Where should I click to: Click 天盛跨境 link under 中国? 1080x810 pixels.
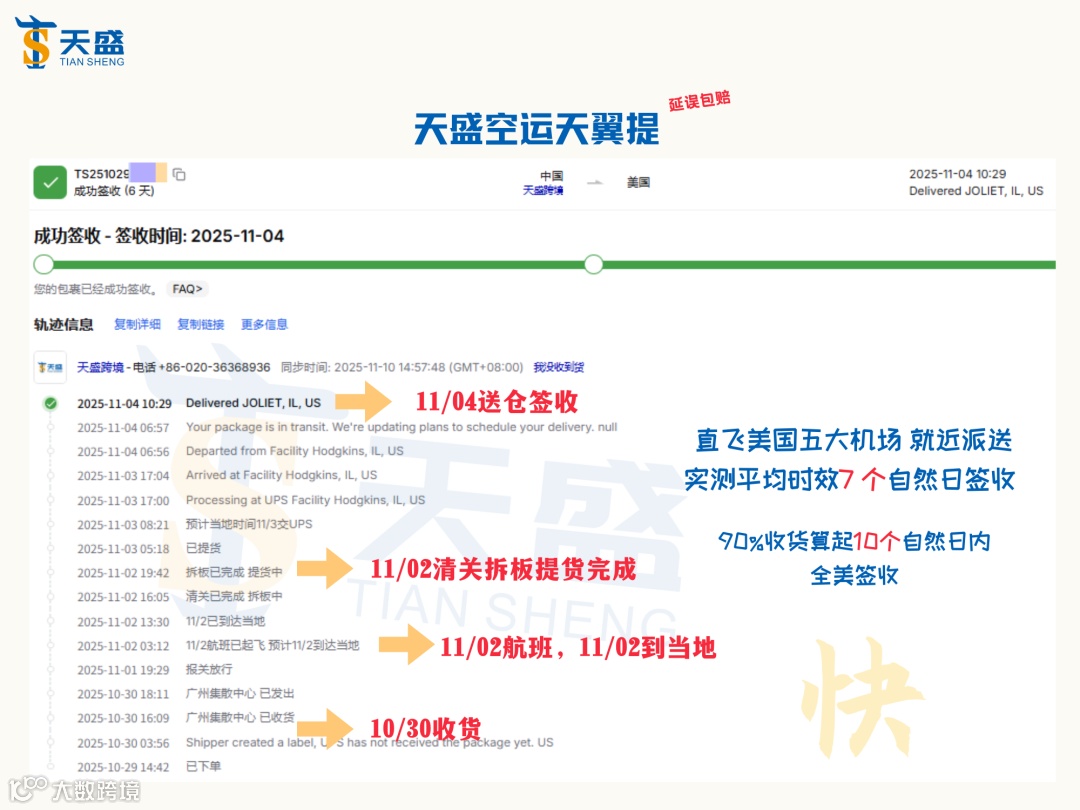[x=543, y=190]
